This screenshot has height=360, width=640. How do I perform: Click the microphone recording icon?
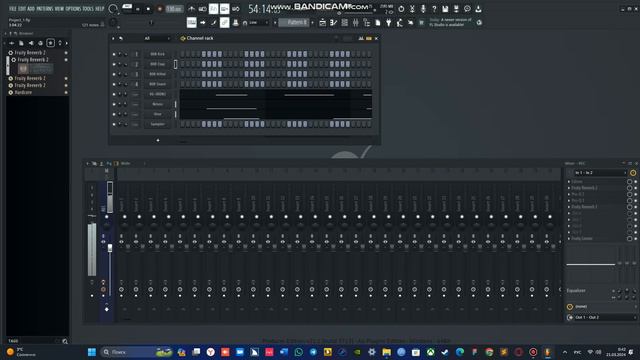tap(423, 9)
